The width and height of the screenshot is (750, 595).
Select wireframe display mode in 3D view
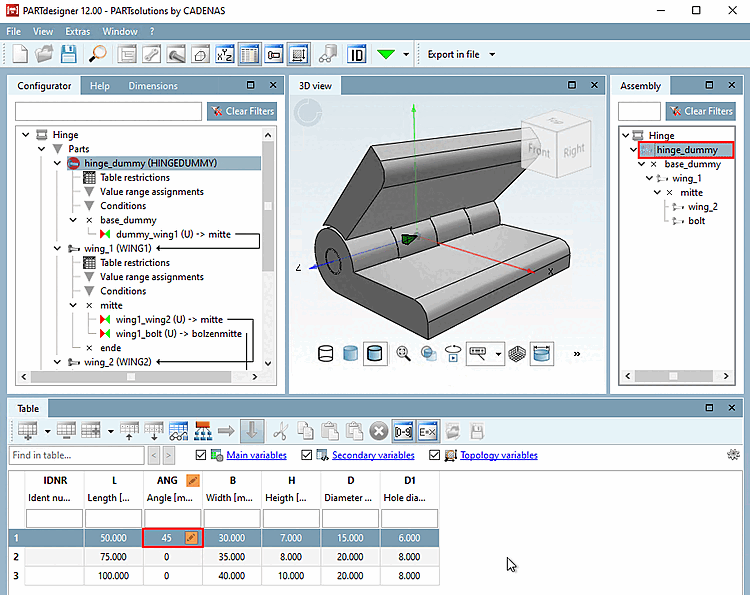coord(325,353)
